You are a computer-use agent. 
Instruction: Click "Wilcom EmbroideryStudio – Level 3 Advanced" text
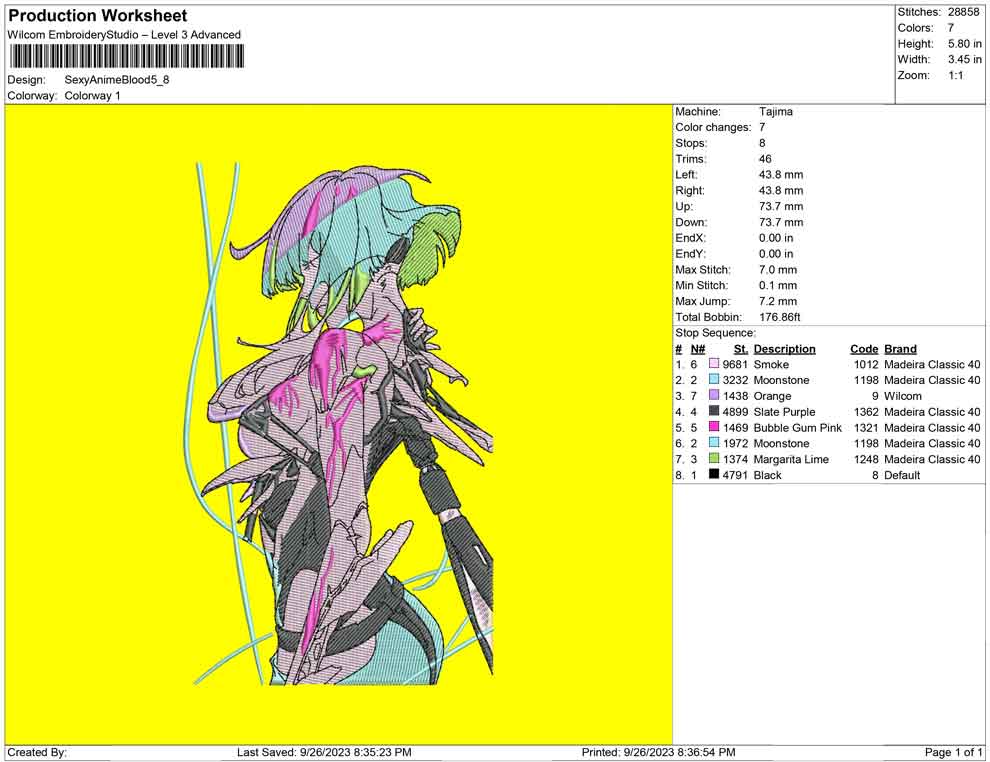(124, 35)
